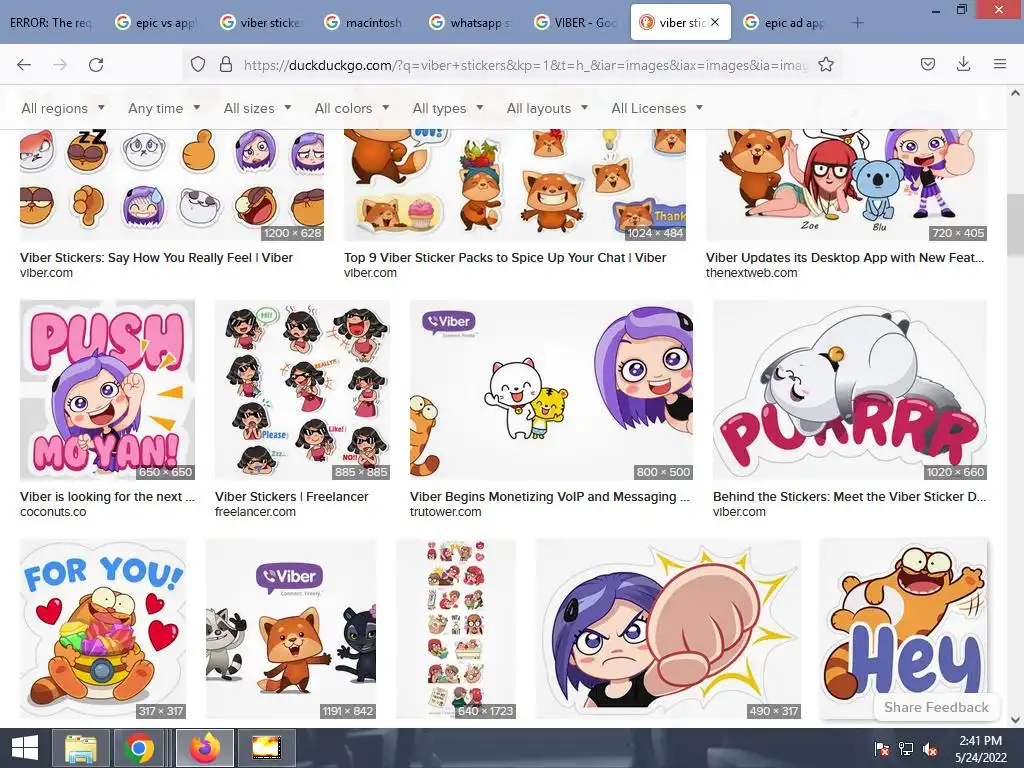This screenshot has width=1024, height=768.
Task: Open Viber Stickers | Freelancer link
Action: click(291, 496)
